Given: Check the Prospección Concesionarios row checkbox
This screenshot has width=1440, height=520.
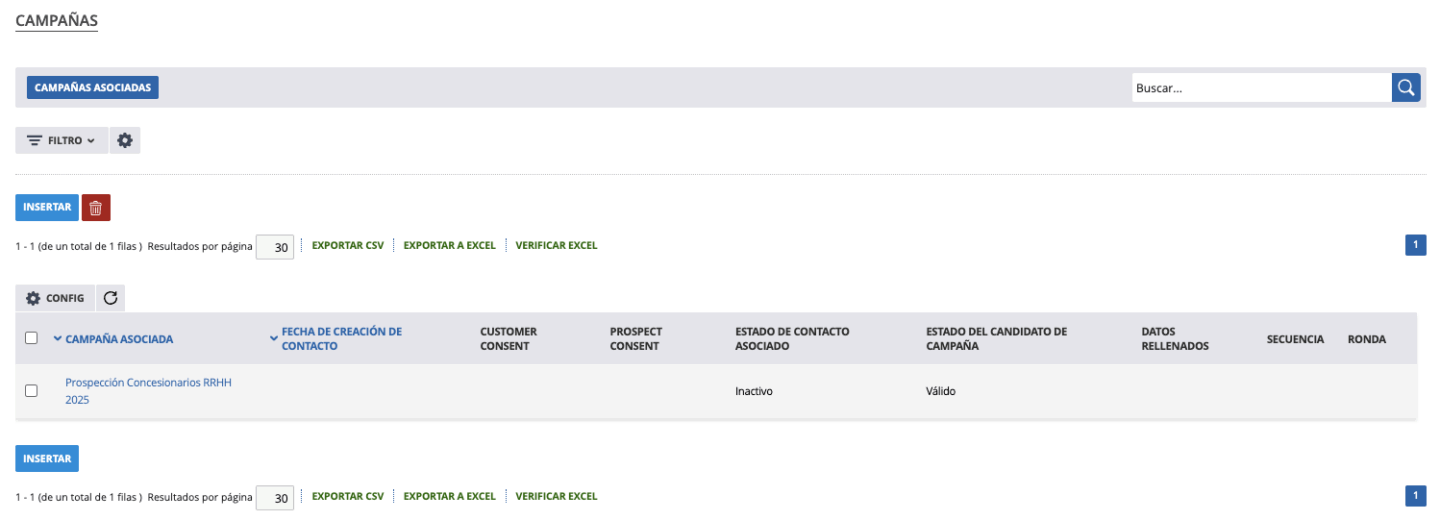Looking at the screenshot, I should [31, 390].
